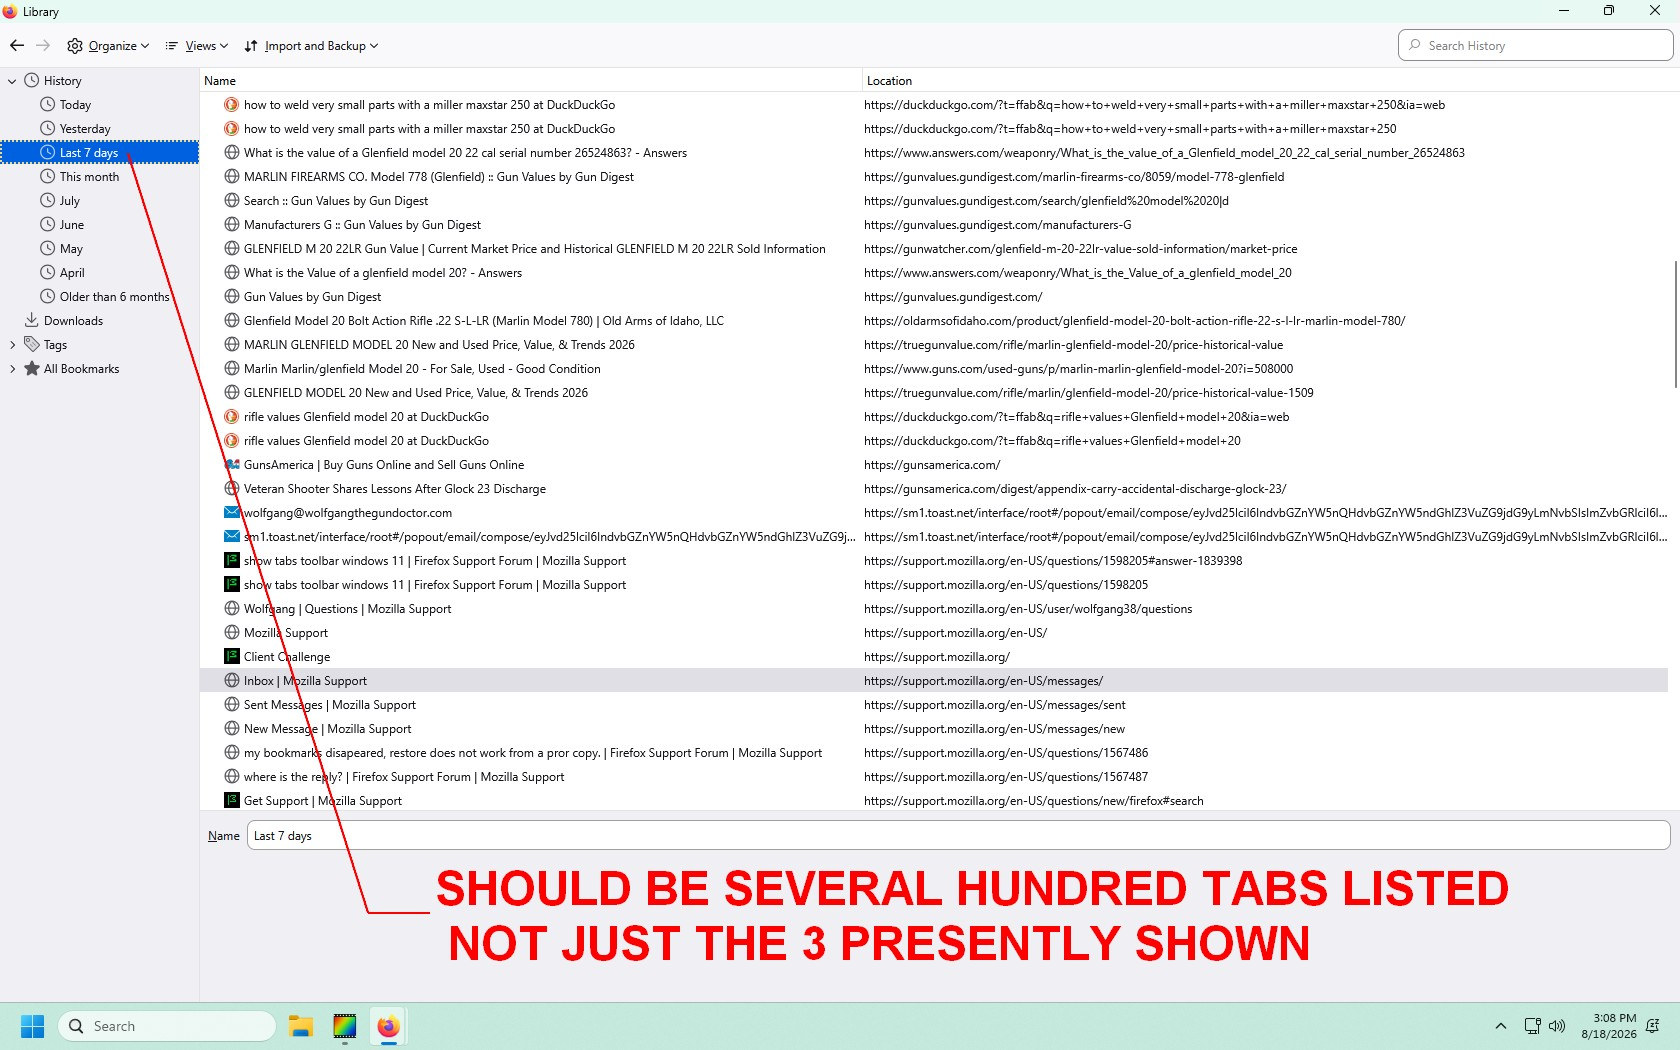Click the All Bookmarks star icon

31,368
